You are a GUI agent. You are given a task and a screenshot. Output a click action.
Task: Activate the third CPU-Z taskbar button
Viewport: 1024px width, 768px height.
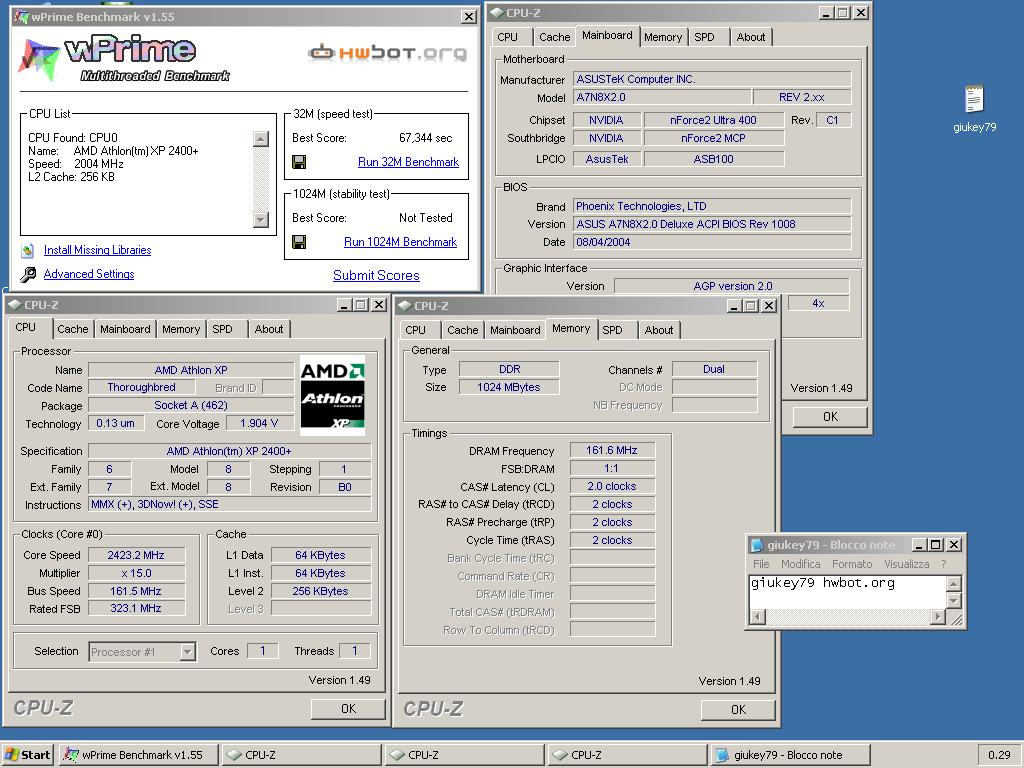pyautogui.click(x=627, y=755)
